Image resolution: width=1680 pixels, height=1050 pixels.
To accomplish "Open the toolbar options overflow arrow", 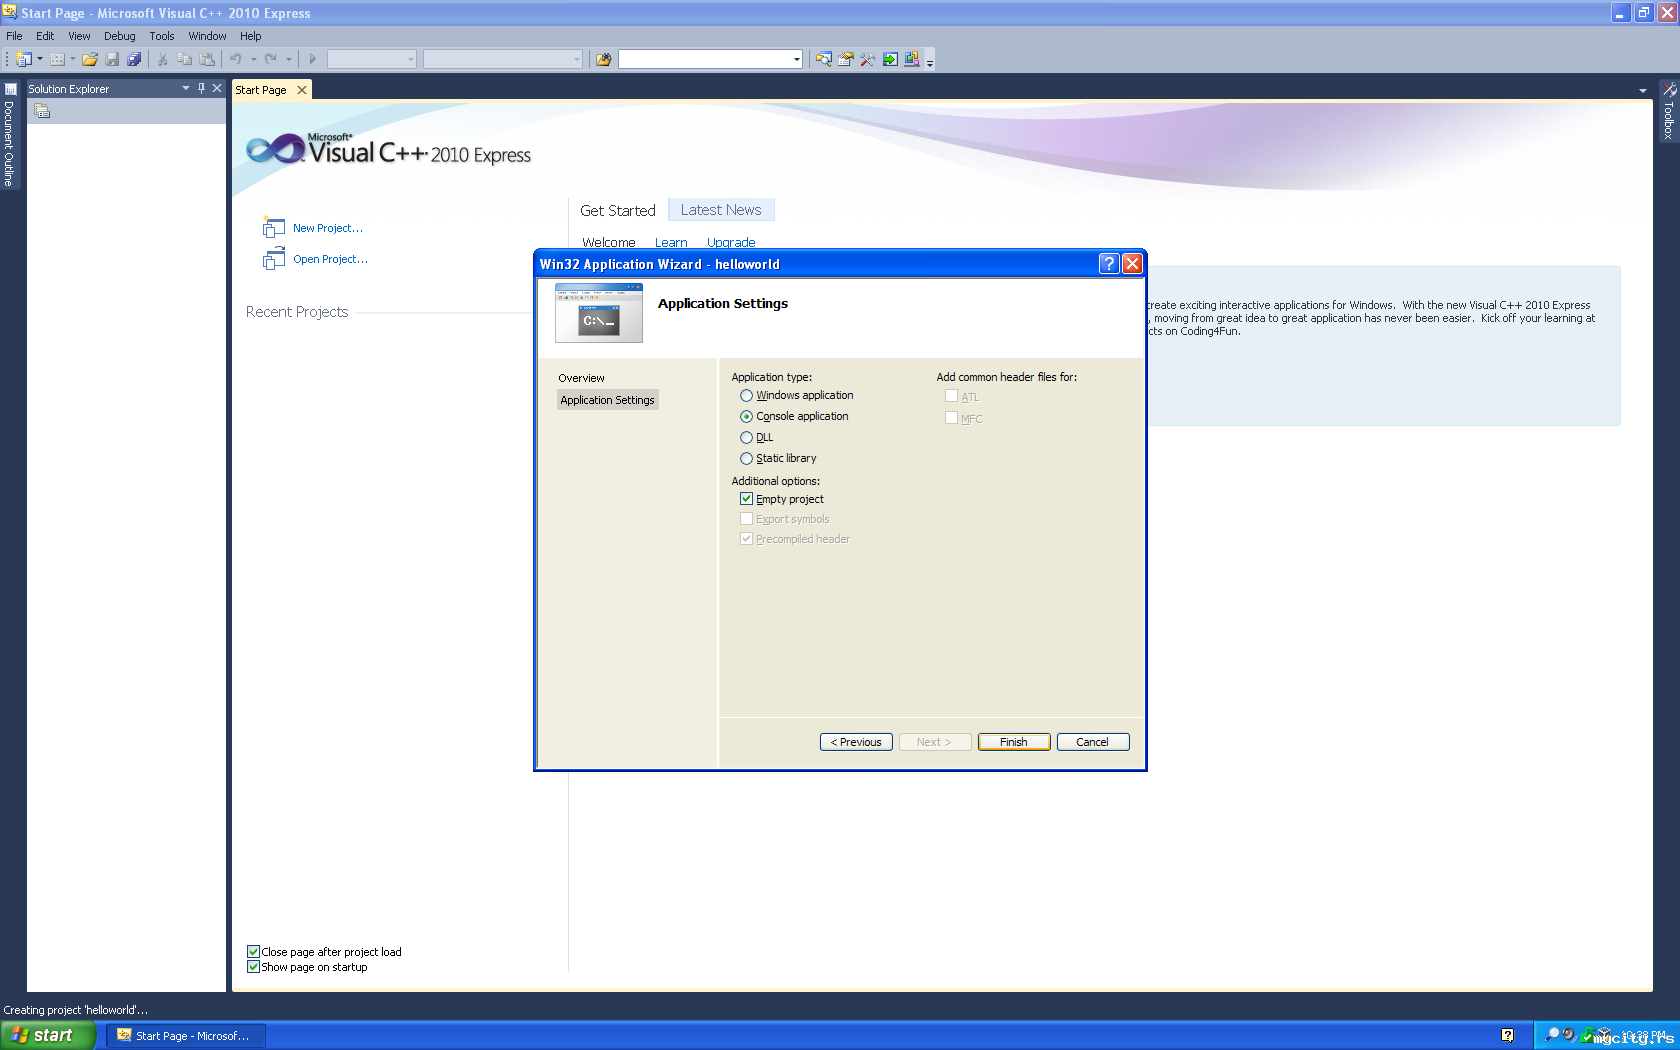I will coord(930,62).
